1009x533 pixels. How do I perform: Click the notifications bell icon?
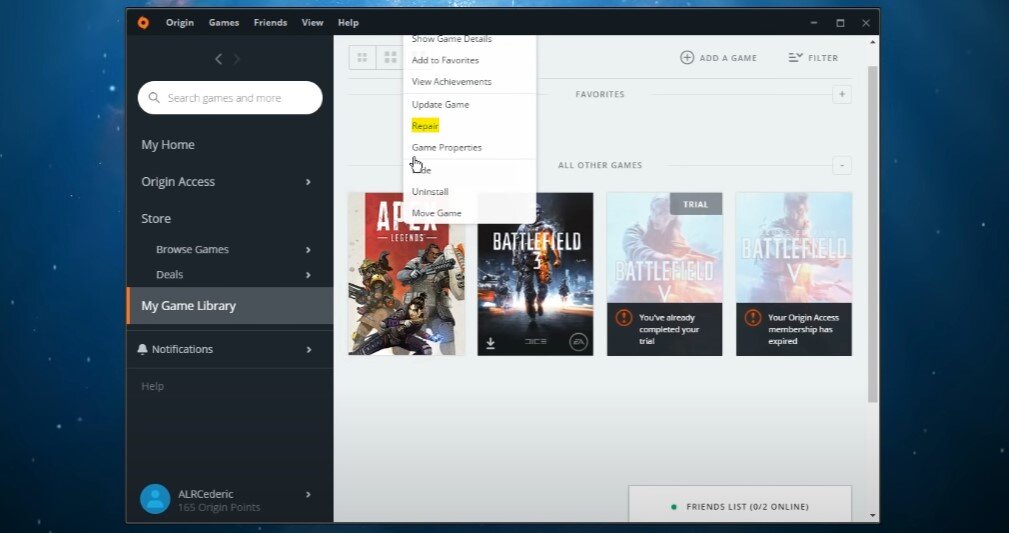[x=143, y=349]
